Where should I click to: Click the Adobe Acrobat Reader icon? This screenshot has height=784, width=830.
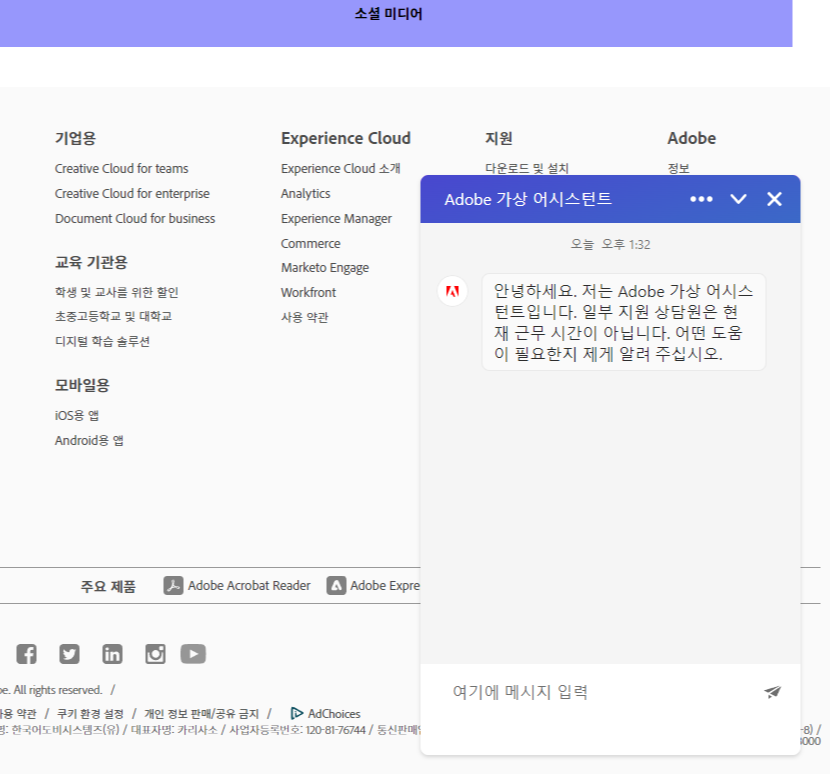coord(173,585)
